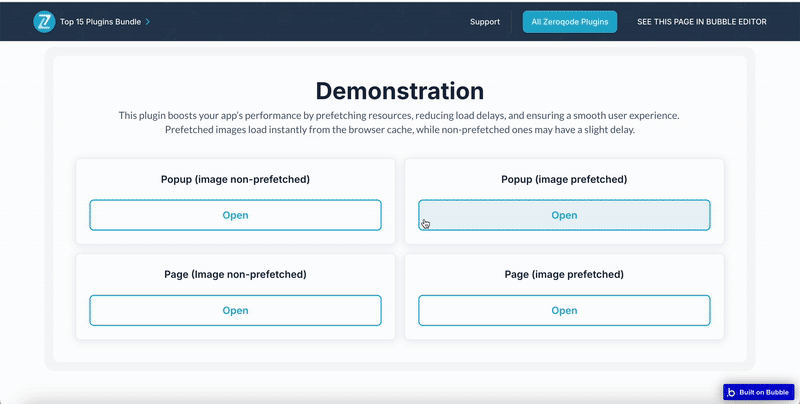Open SEE THIS PAGE IN BUBBLE EDITOR link
The height and width of the screenshot is (404, 800).
coord(702,22)
